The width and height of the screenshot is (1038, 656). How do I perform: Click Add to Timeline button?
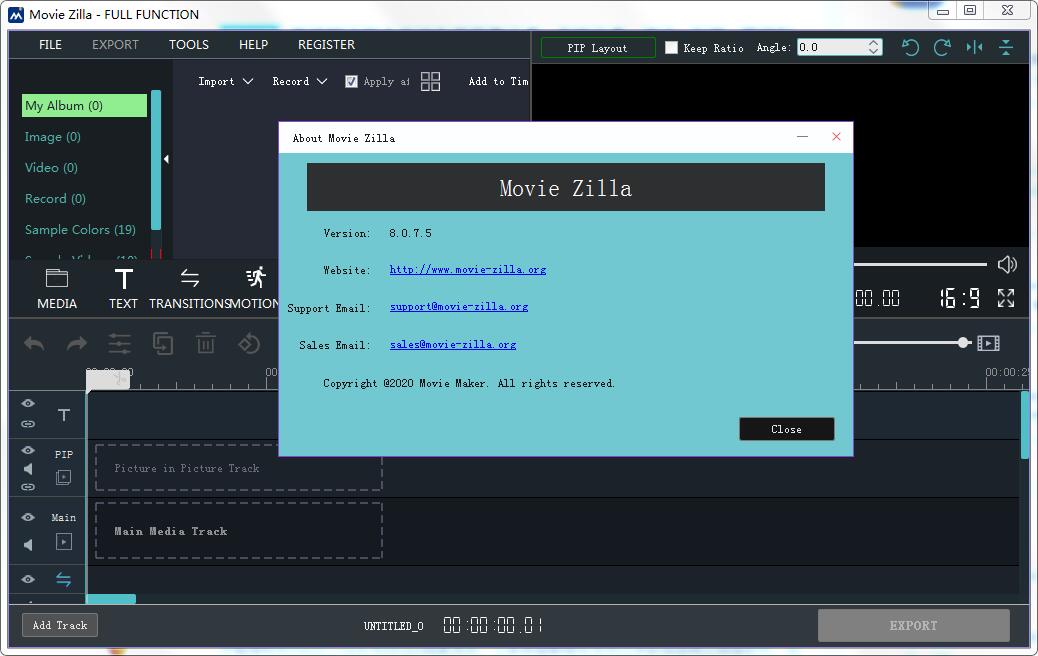coord(498,81)
